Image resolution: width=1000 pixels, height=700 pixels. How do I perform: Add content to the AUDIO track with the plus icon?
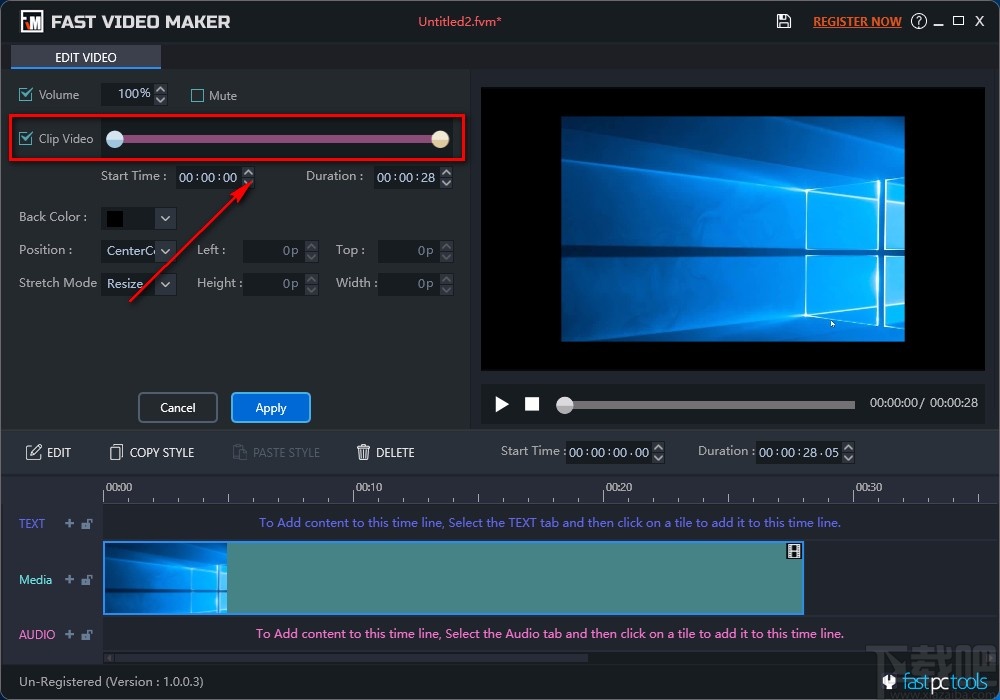click(70, 634)
